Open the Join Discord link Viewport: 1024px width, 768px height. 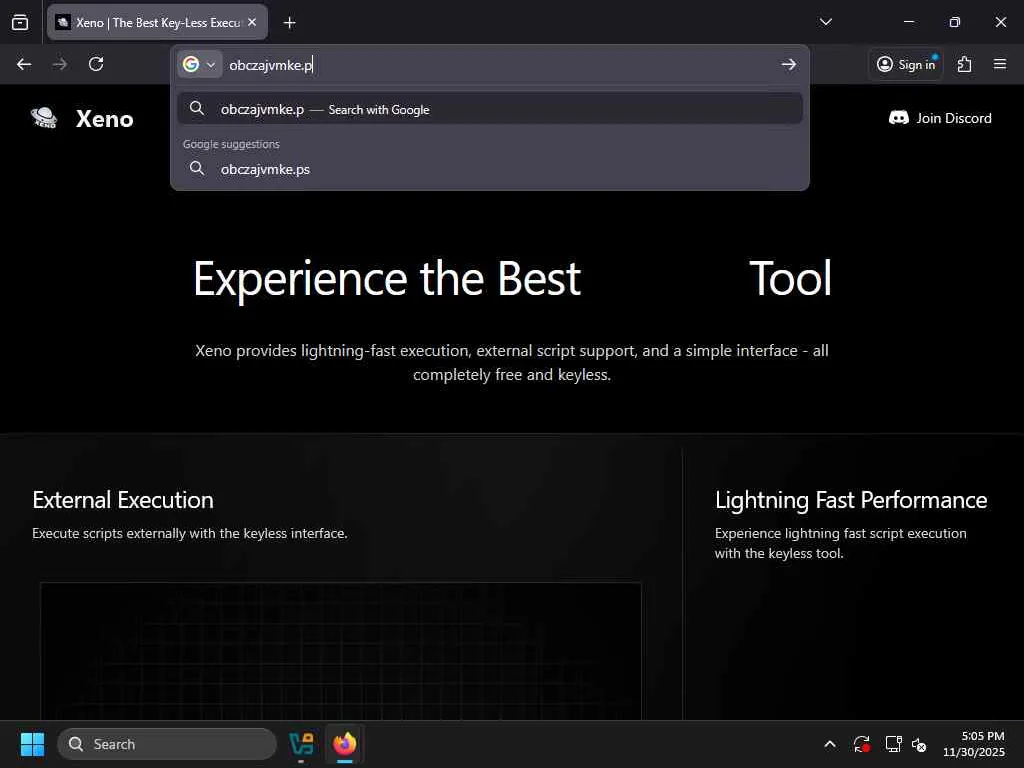940,118
